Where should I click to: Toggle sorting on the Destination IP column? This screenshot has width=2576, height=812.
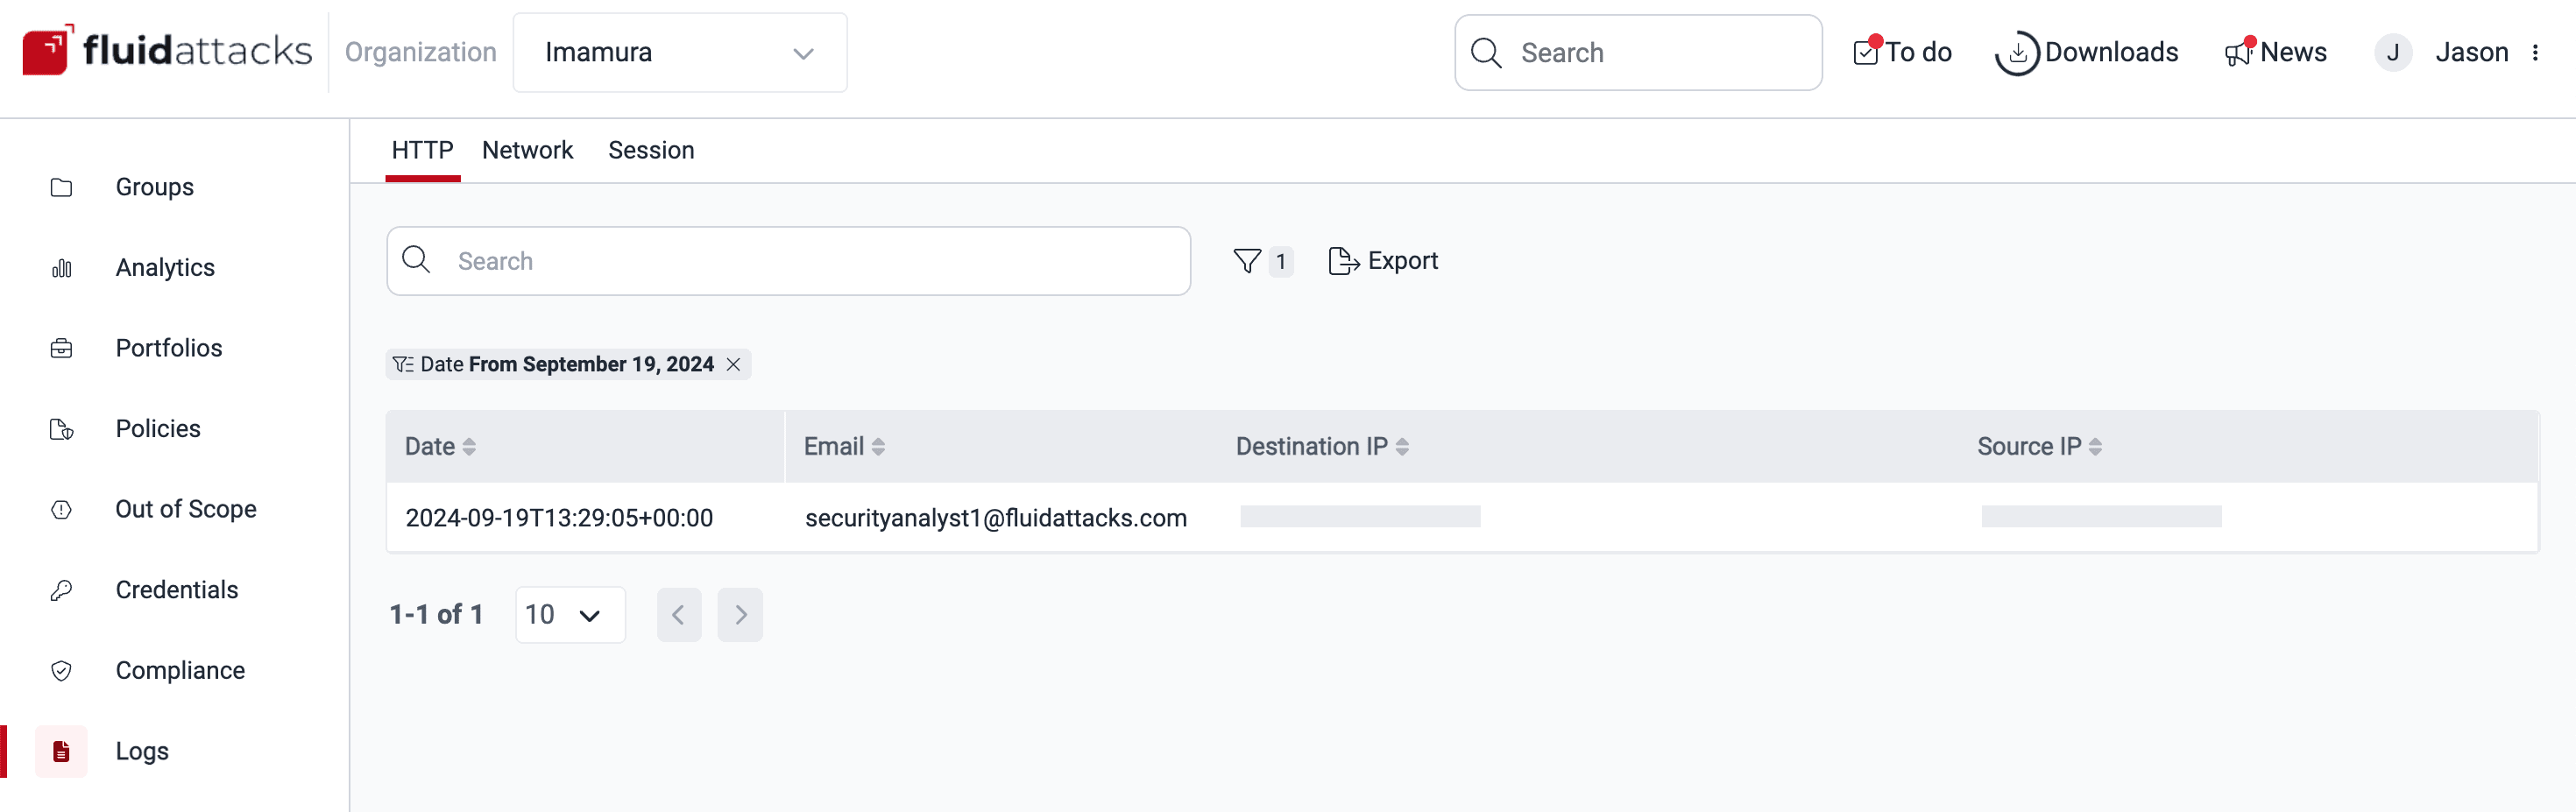(x=1403, y=446)
